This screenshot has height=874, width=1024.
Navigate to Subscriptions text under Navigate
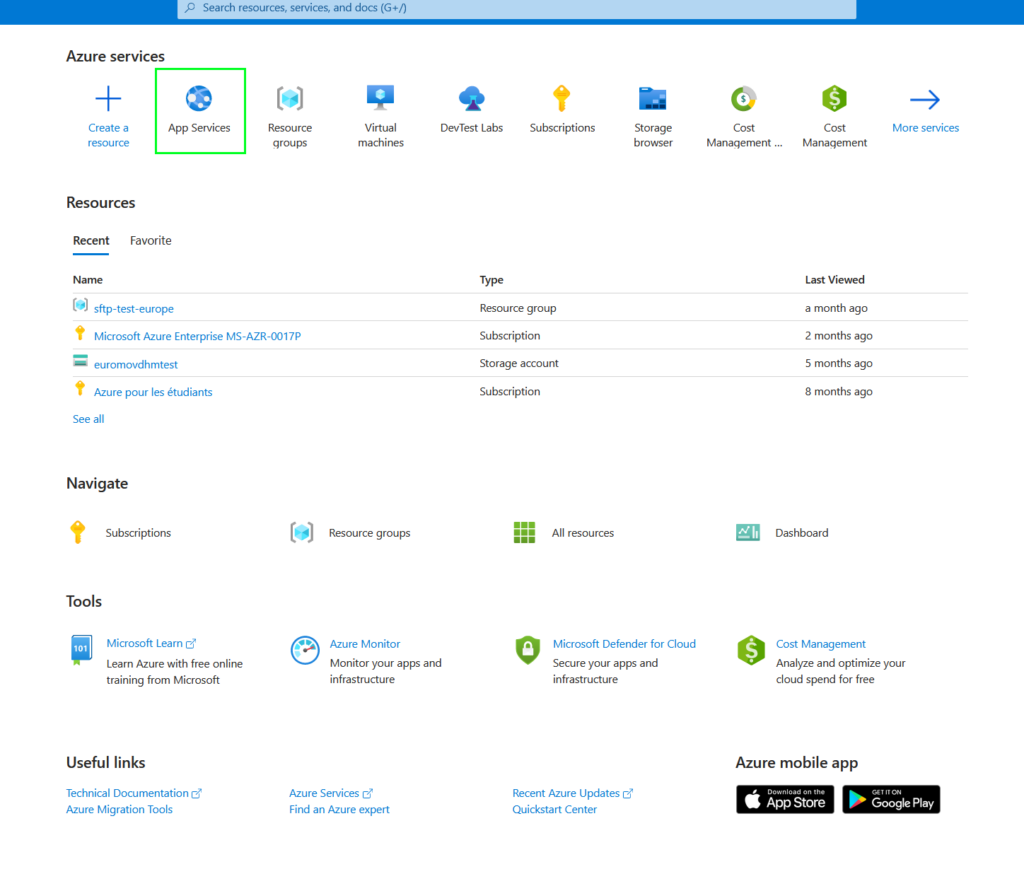pyautogui.click(x=138, y=533)
